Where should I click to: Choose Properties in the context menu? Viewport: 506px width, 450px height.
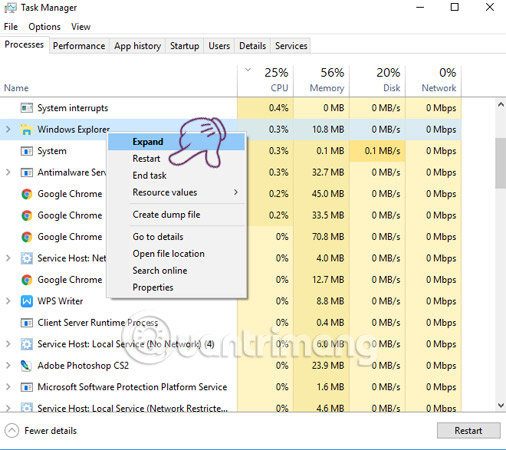tap(176, 287)
